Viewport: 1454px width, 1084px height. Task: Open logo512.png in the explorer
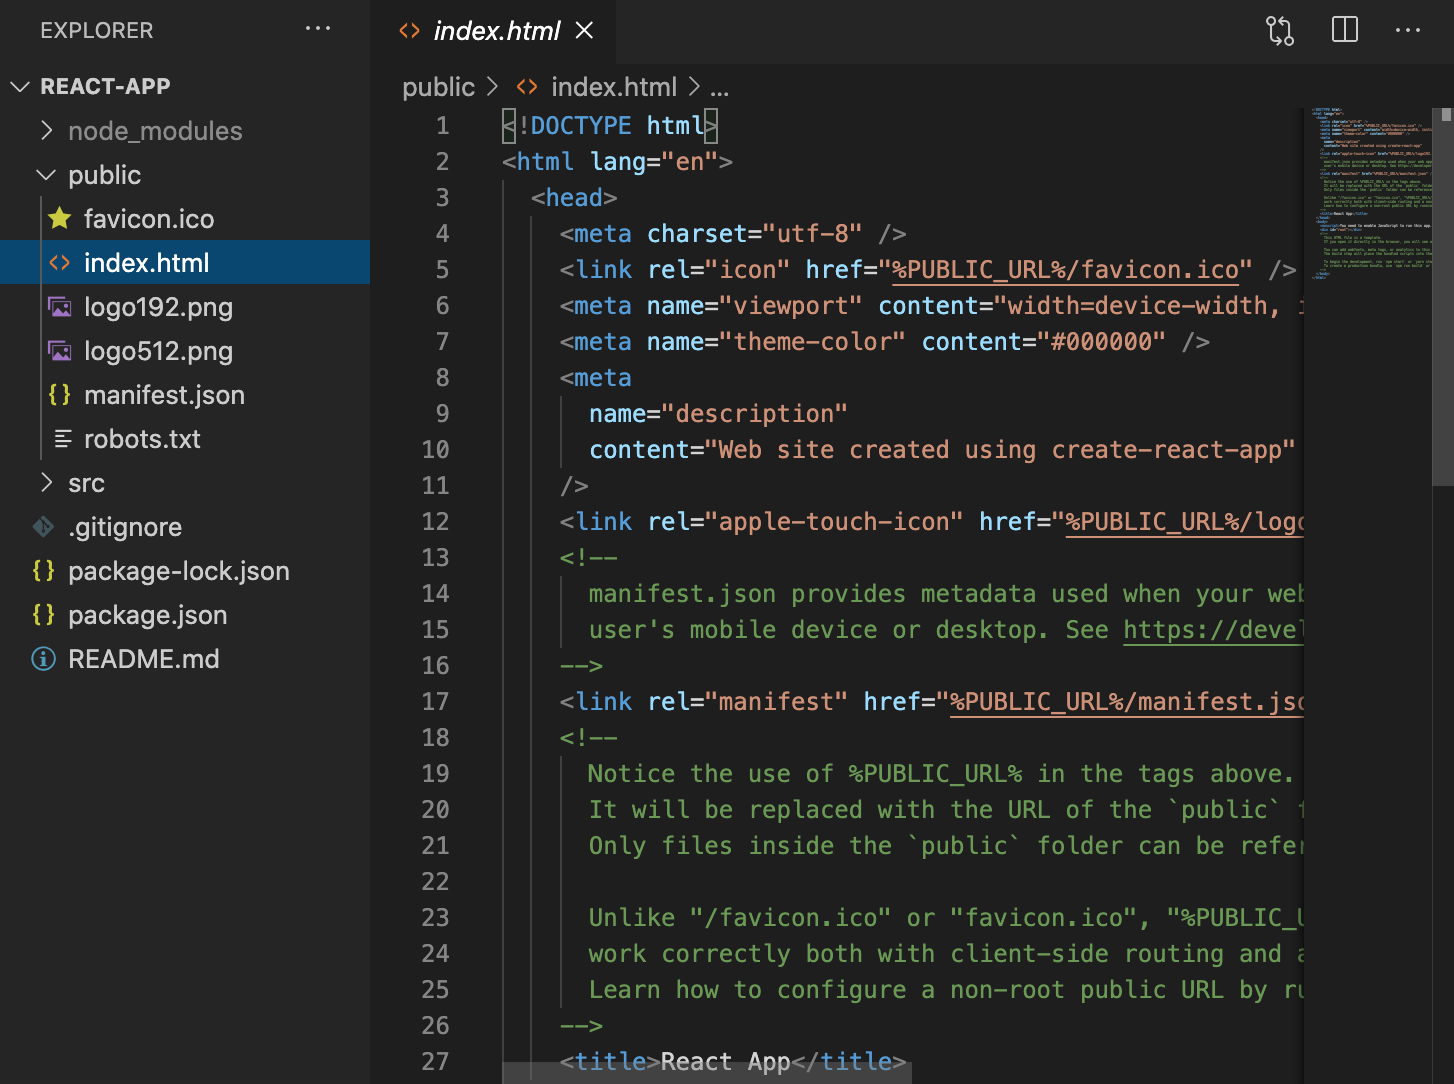158,350
